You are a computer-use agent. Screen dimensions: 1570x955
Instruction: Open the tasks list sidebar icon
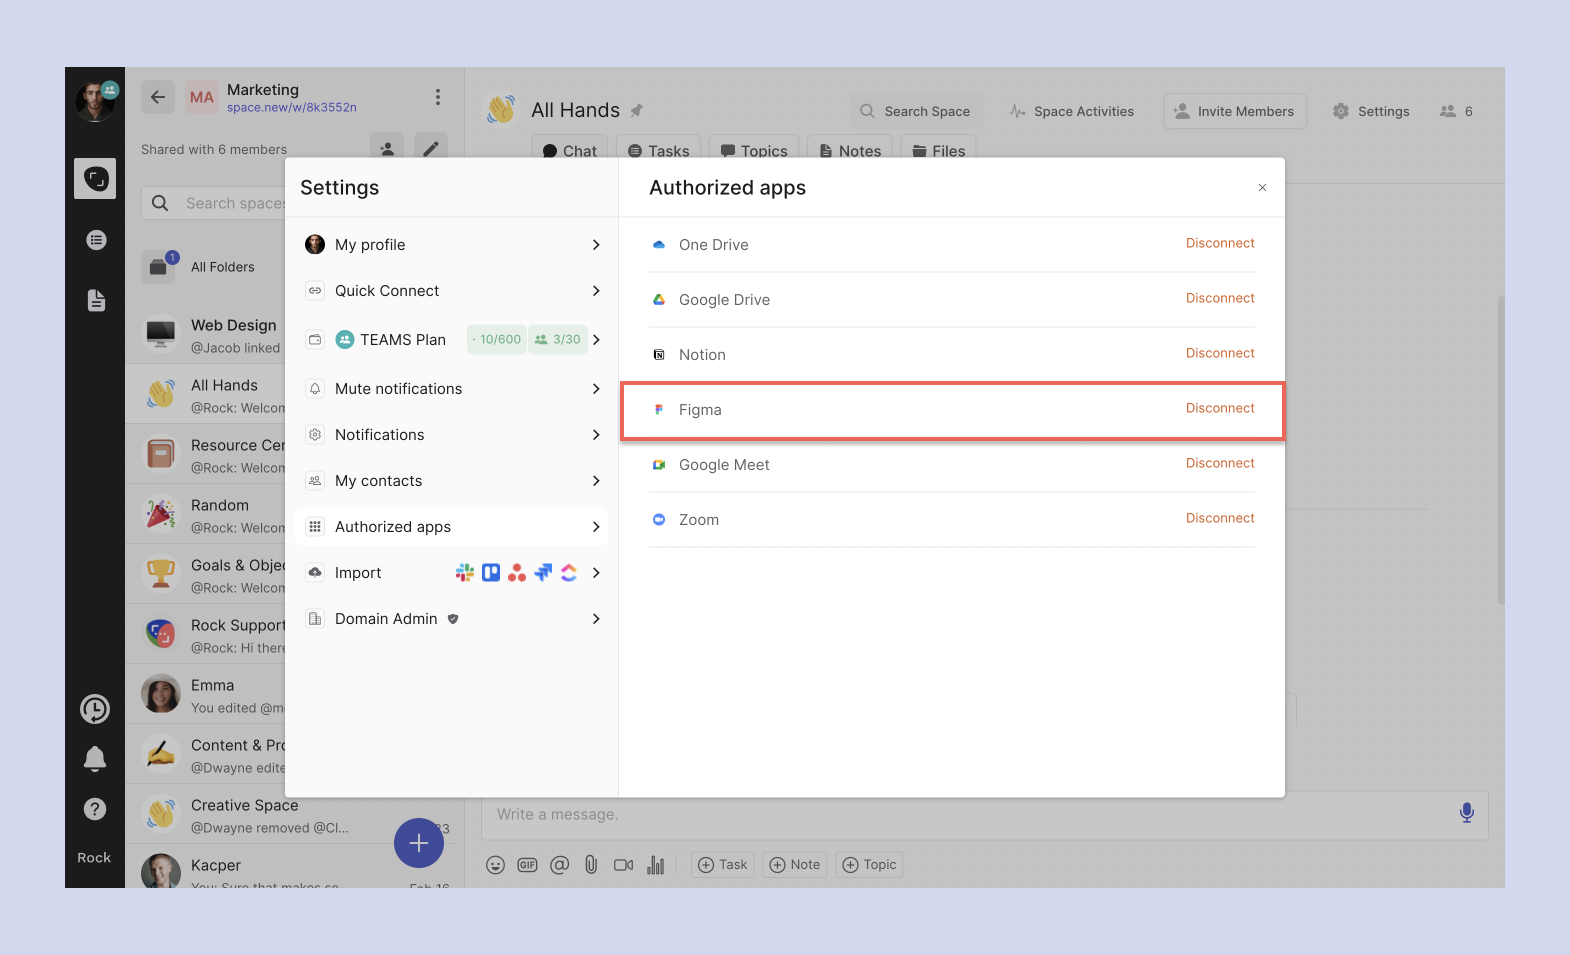pos(96,240)
